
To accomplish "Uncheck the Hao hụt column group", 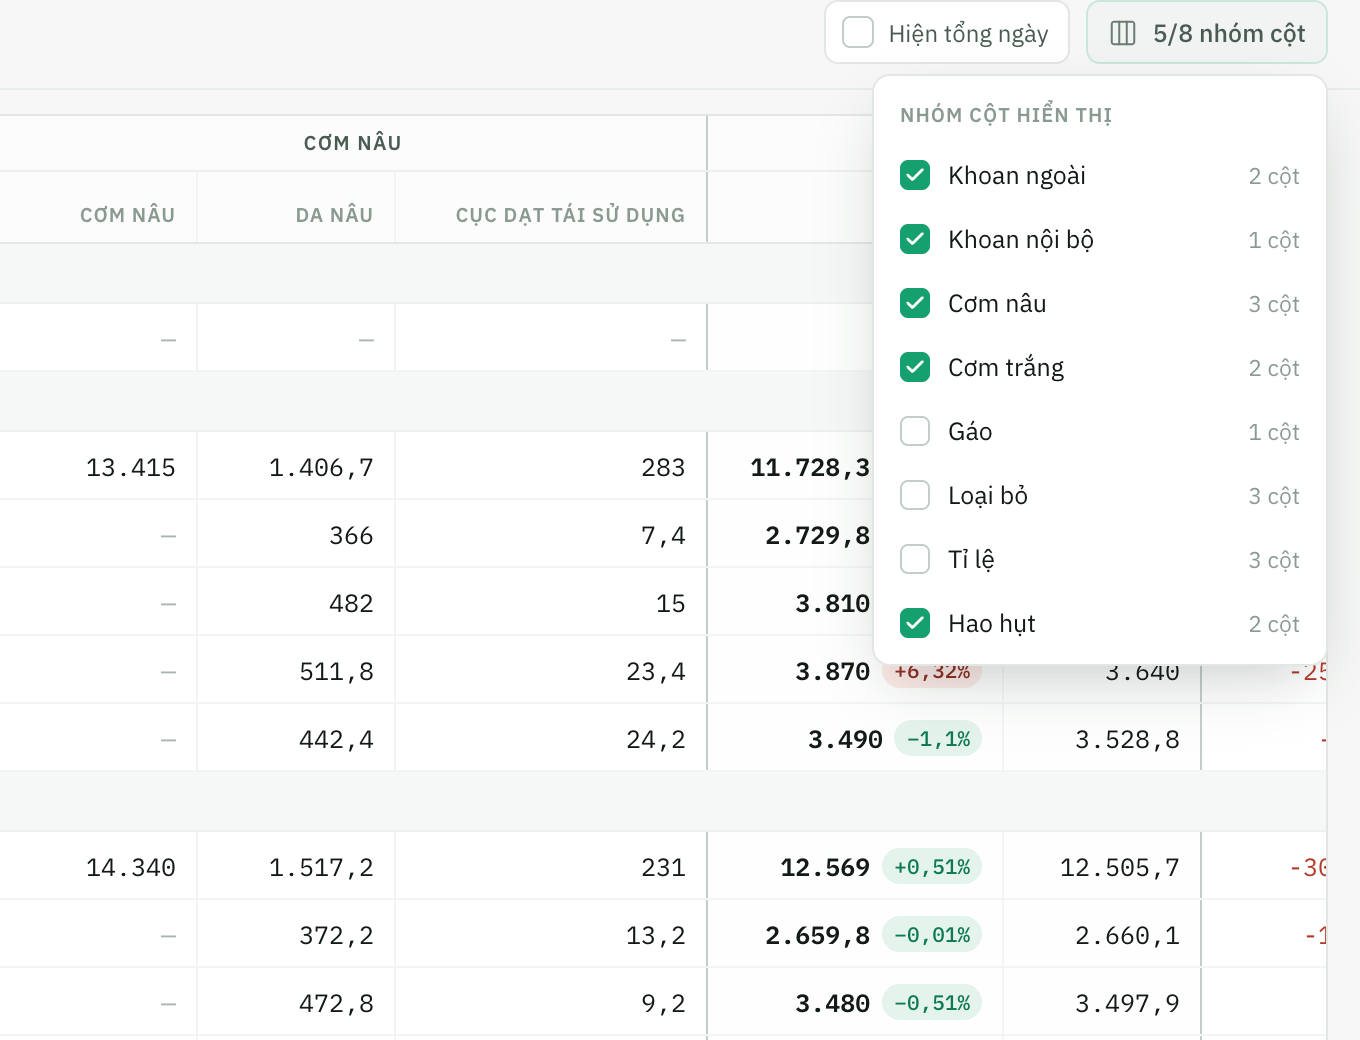I will click(x=915, y=623).
